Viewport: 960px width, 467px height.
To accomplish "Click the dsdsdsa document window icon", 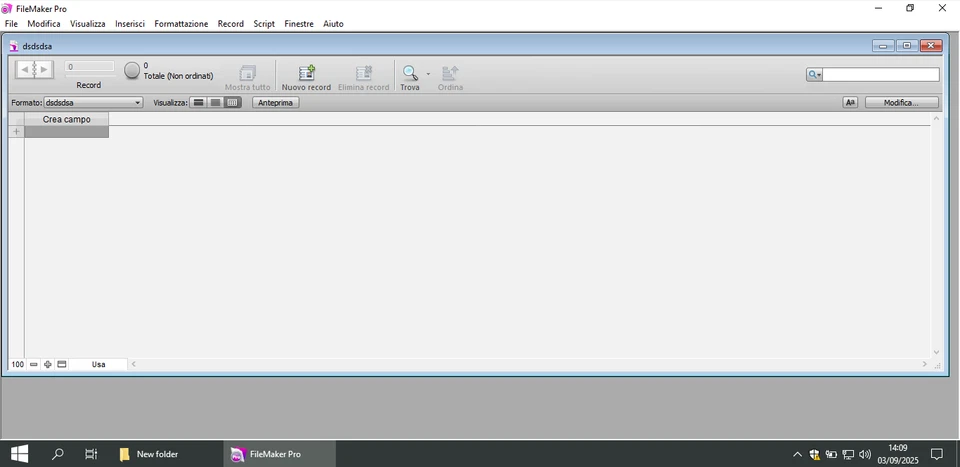I will [x=14, y=46].
